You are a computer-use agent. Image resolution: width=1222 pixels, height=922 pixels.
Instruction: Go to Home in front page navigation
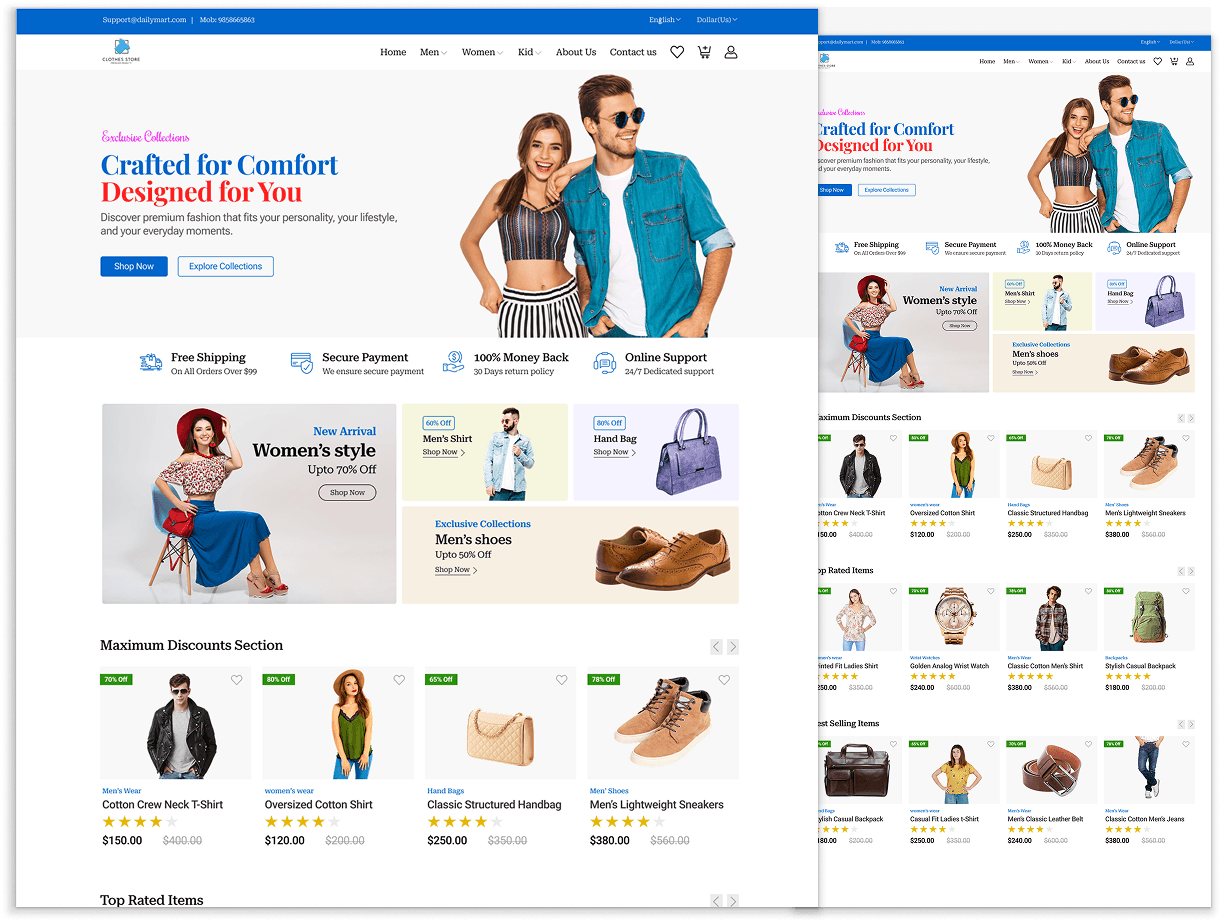coord(393,52)
